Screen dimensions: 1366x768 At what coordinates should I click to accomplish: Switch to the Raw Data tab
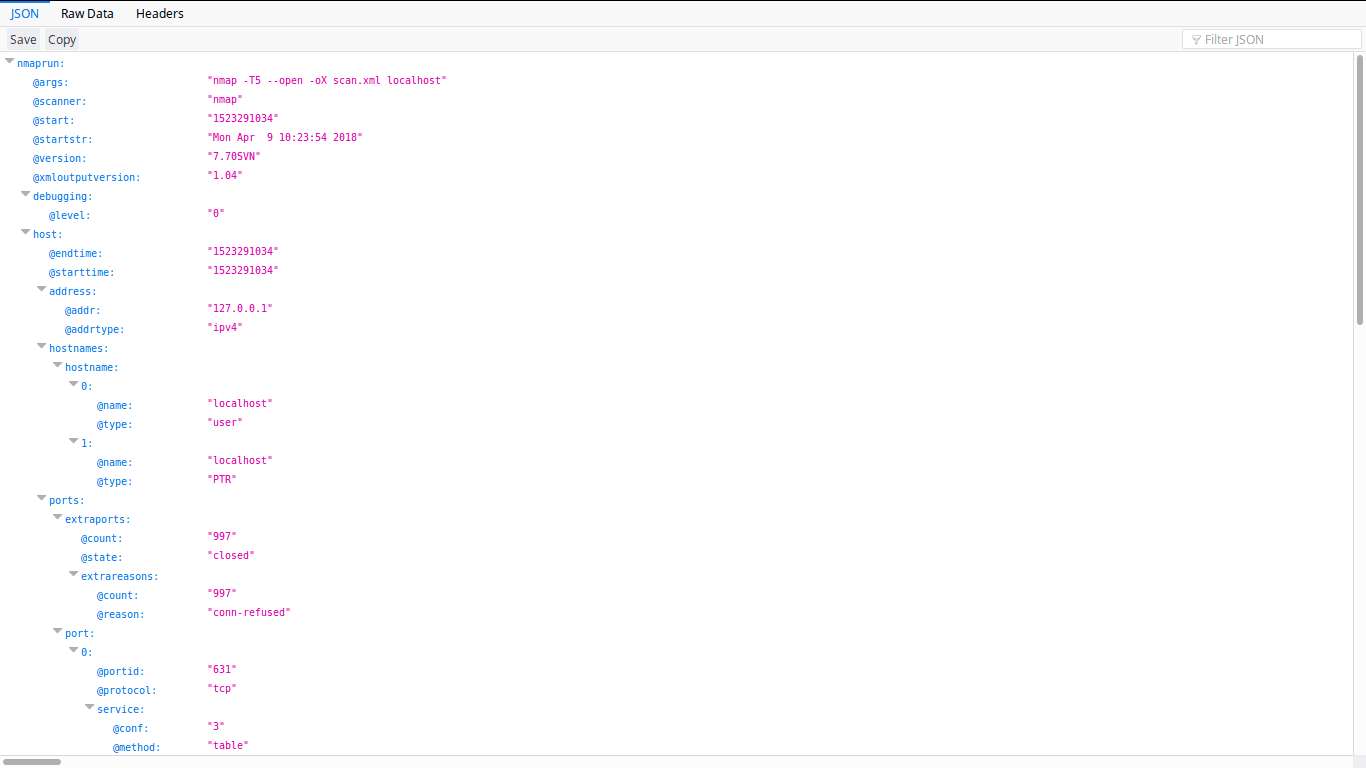click(x=87, y=13)
